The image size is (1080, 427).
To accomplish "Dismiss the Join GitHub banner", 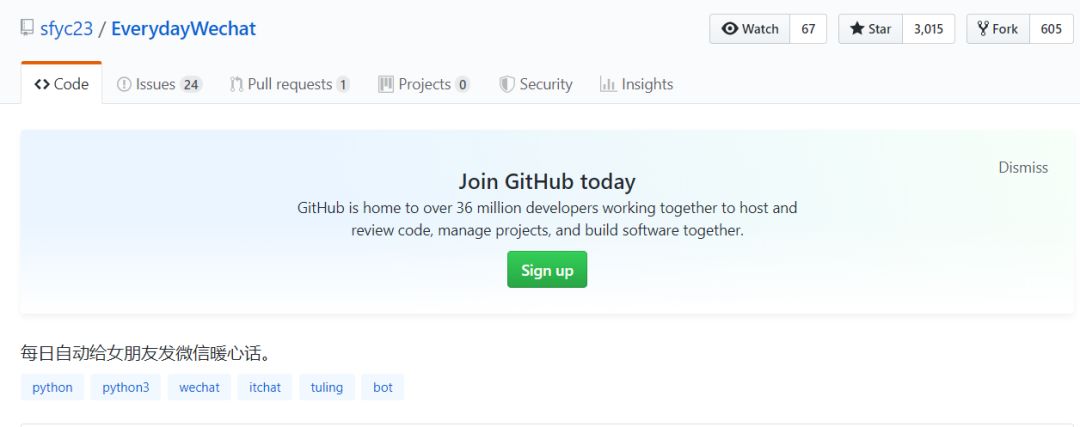I will pyautogui.click(x=1023, y=167).
